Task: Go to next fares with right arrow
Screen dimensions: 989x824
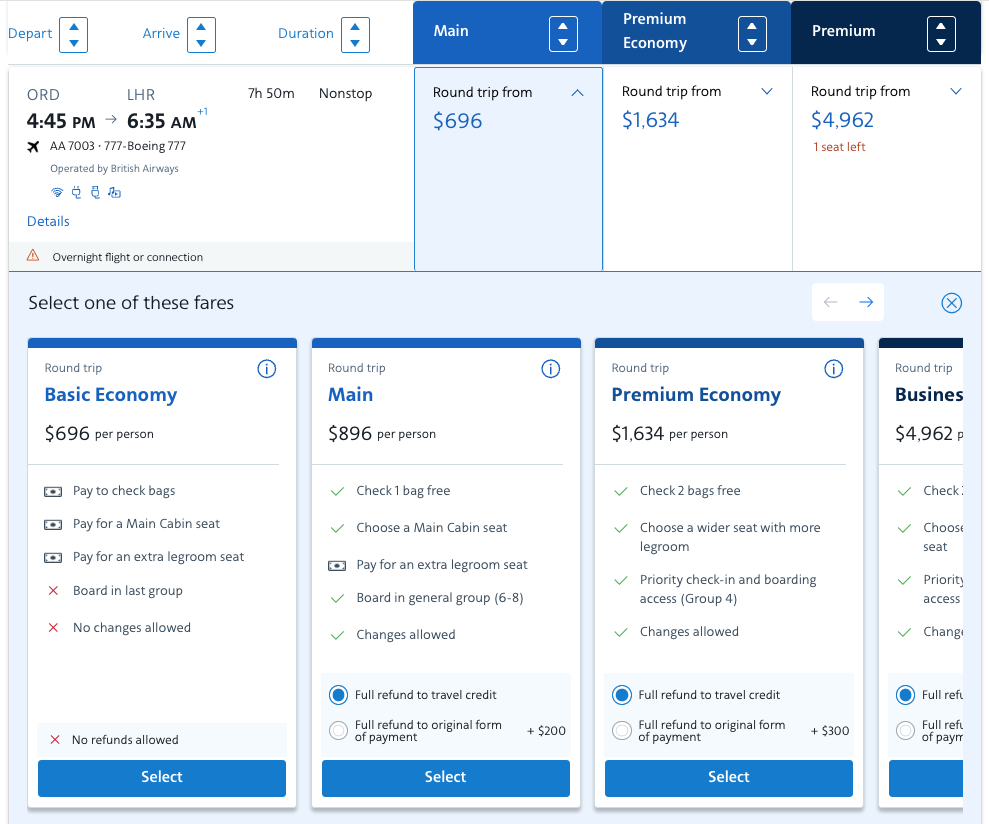Action: pyautogui.click(x=866, y=302)
